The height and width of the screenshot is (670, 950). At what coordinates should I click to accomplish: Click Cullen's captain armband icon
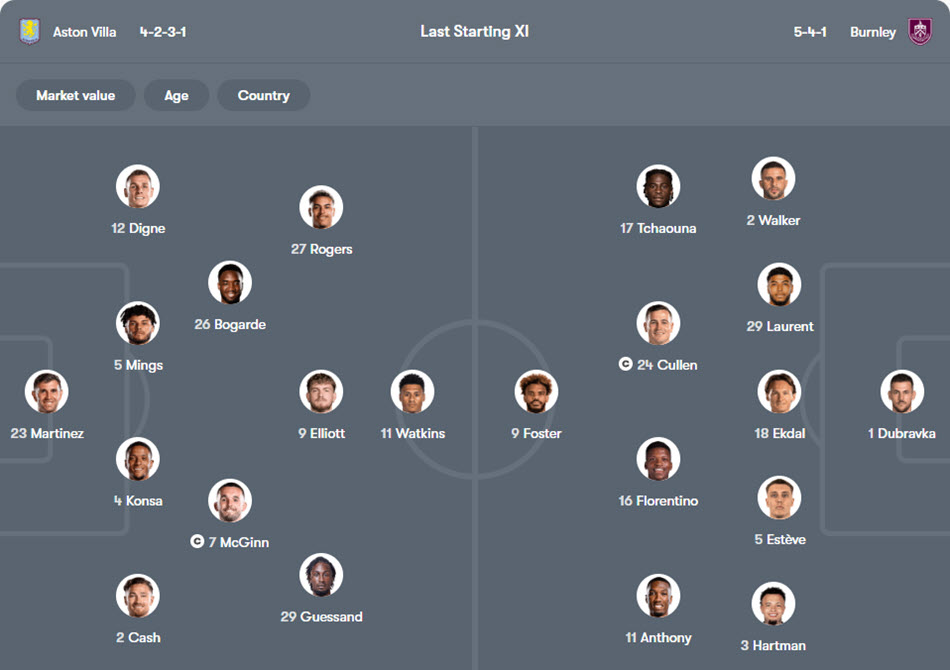coord(626,365)
